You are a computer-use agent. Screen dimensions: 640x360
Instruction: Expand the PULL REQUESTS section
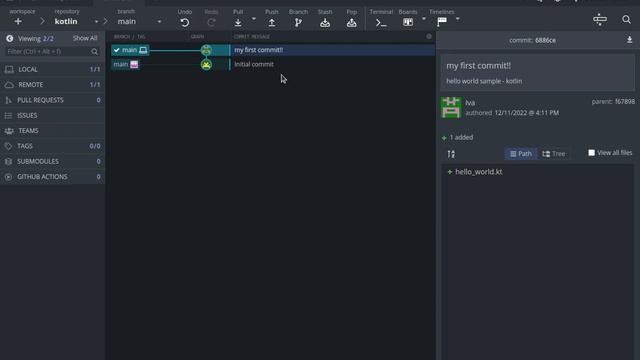click(x=52, y=100)
